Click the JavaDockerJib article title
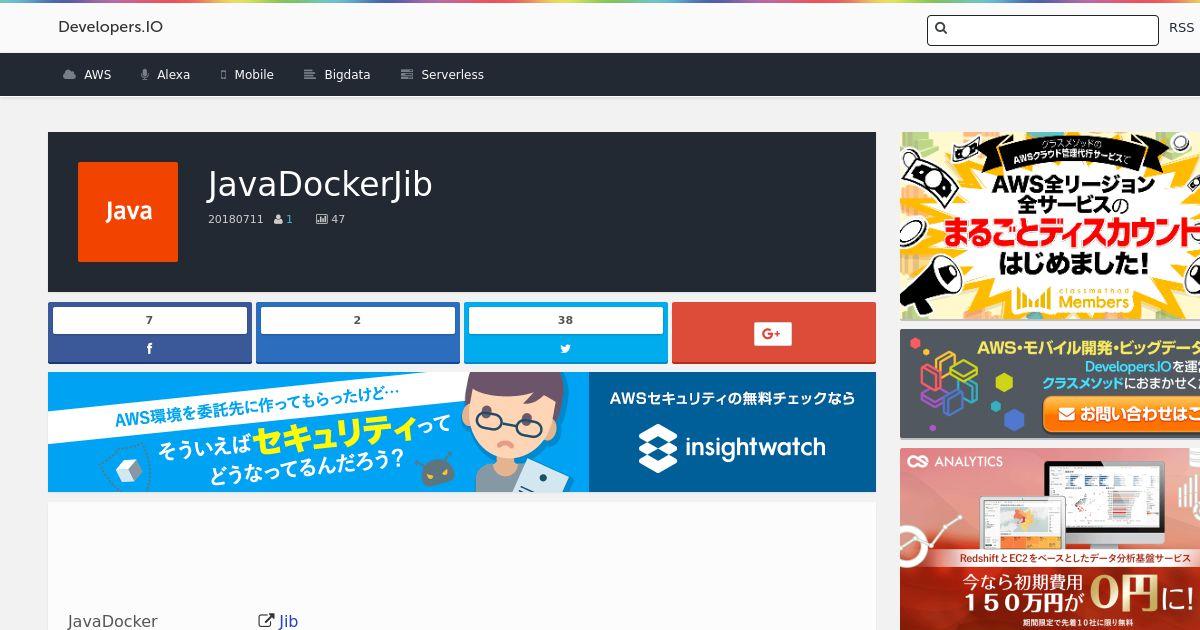Screen dimensions: 1200x630 tap(320, 185)
